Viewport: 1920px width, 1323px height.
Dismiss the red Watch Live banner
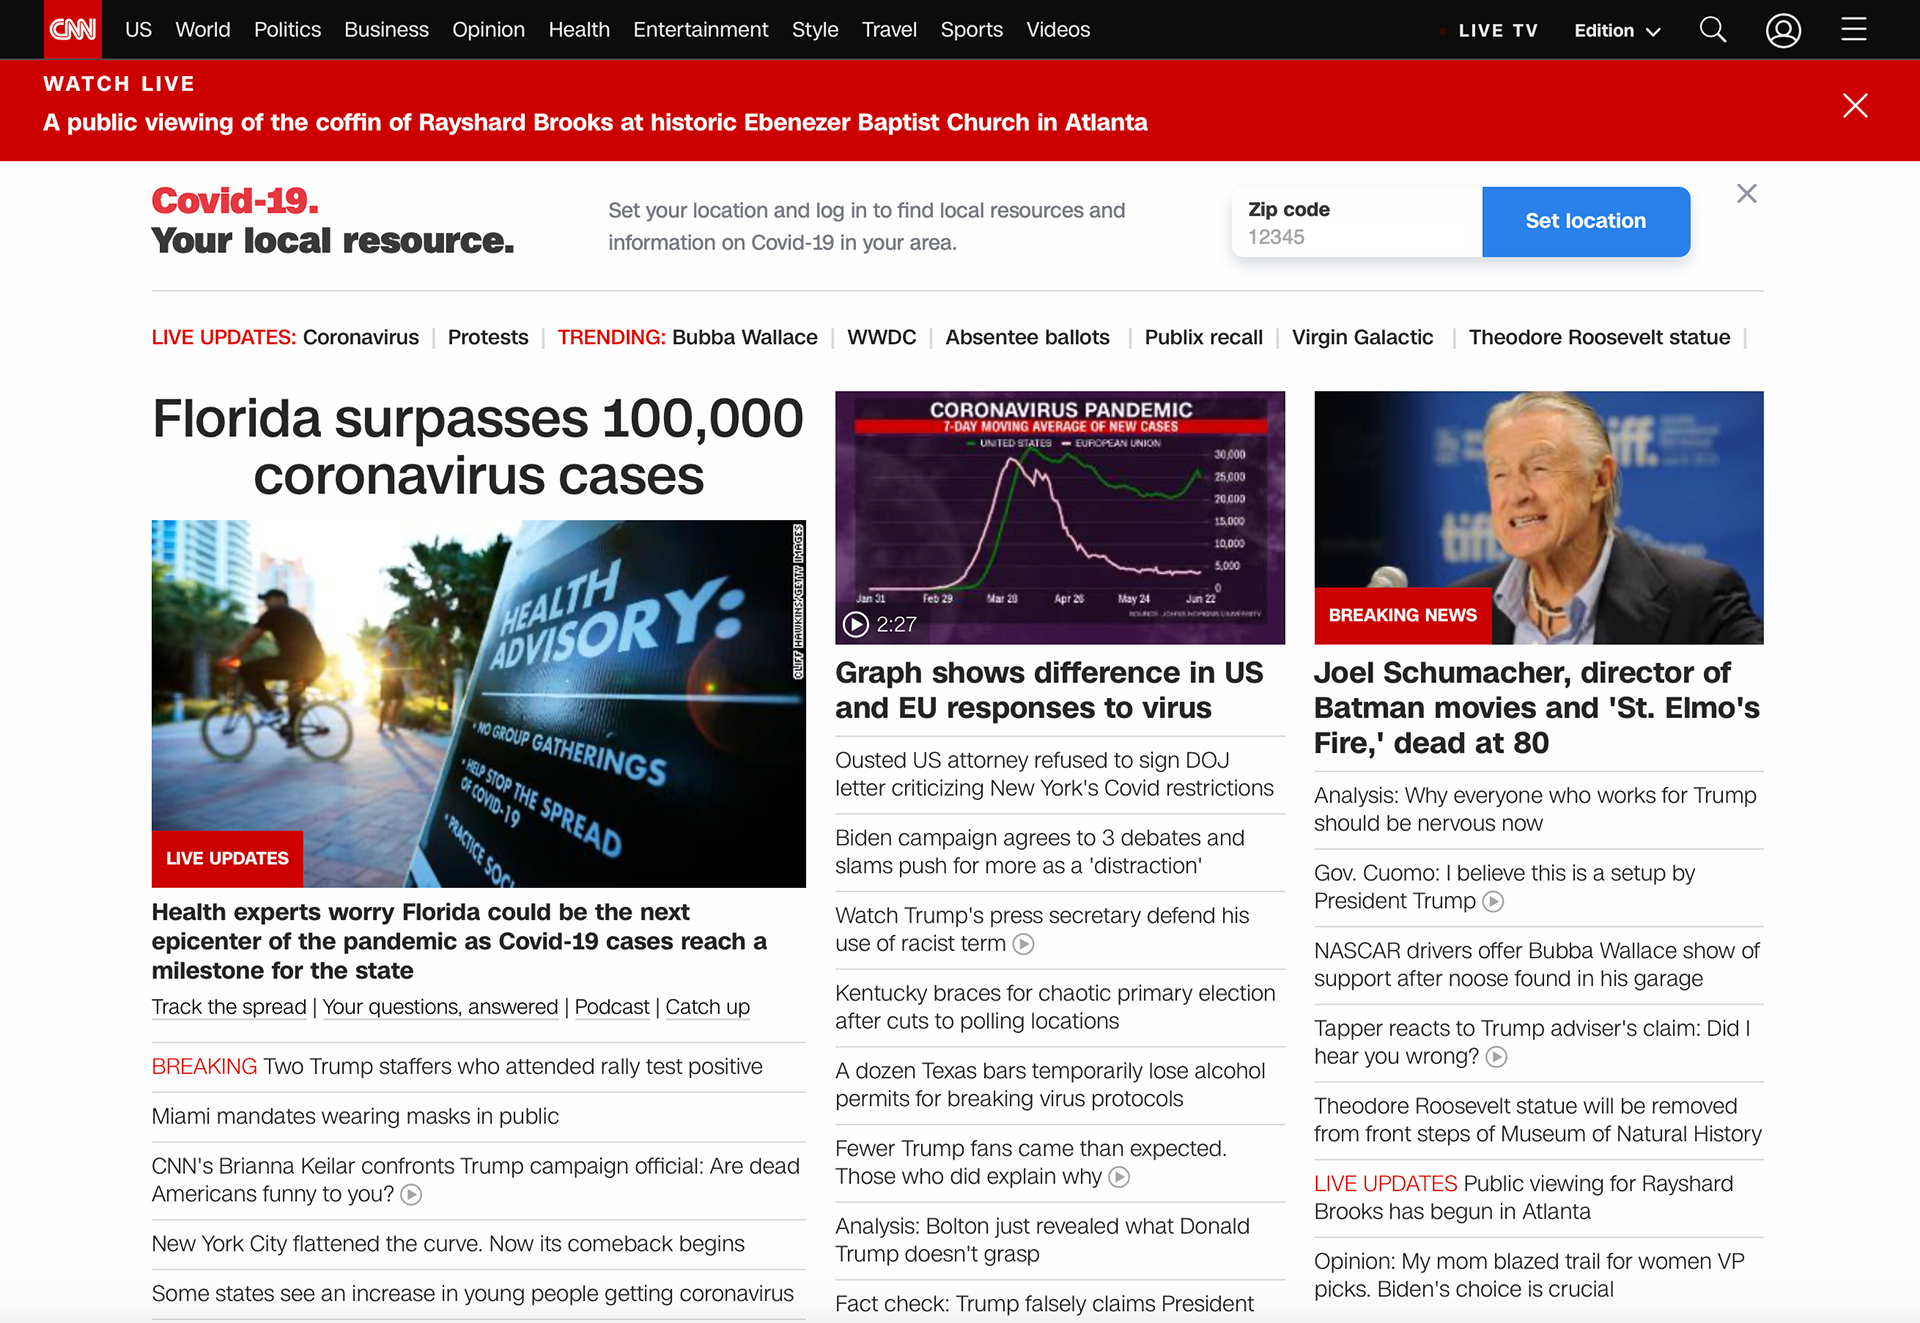(x=1855, y=106)
